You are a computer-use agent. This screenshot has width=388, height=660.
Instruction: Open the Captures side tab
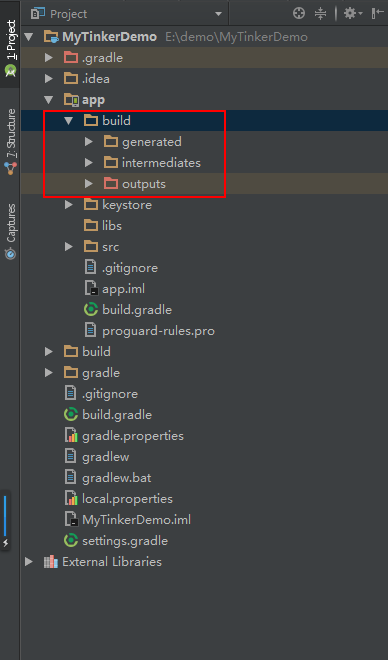[10, 232]
